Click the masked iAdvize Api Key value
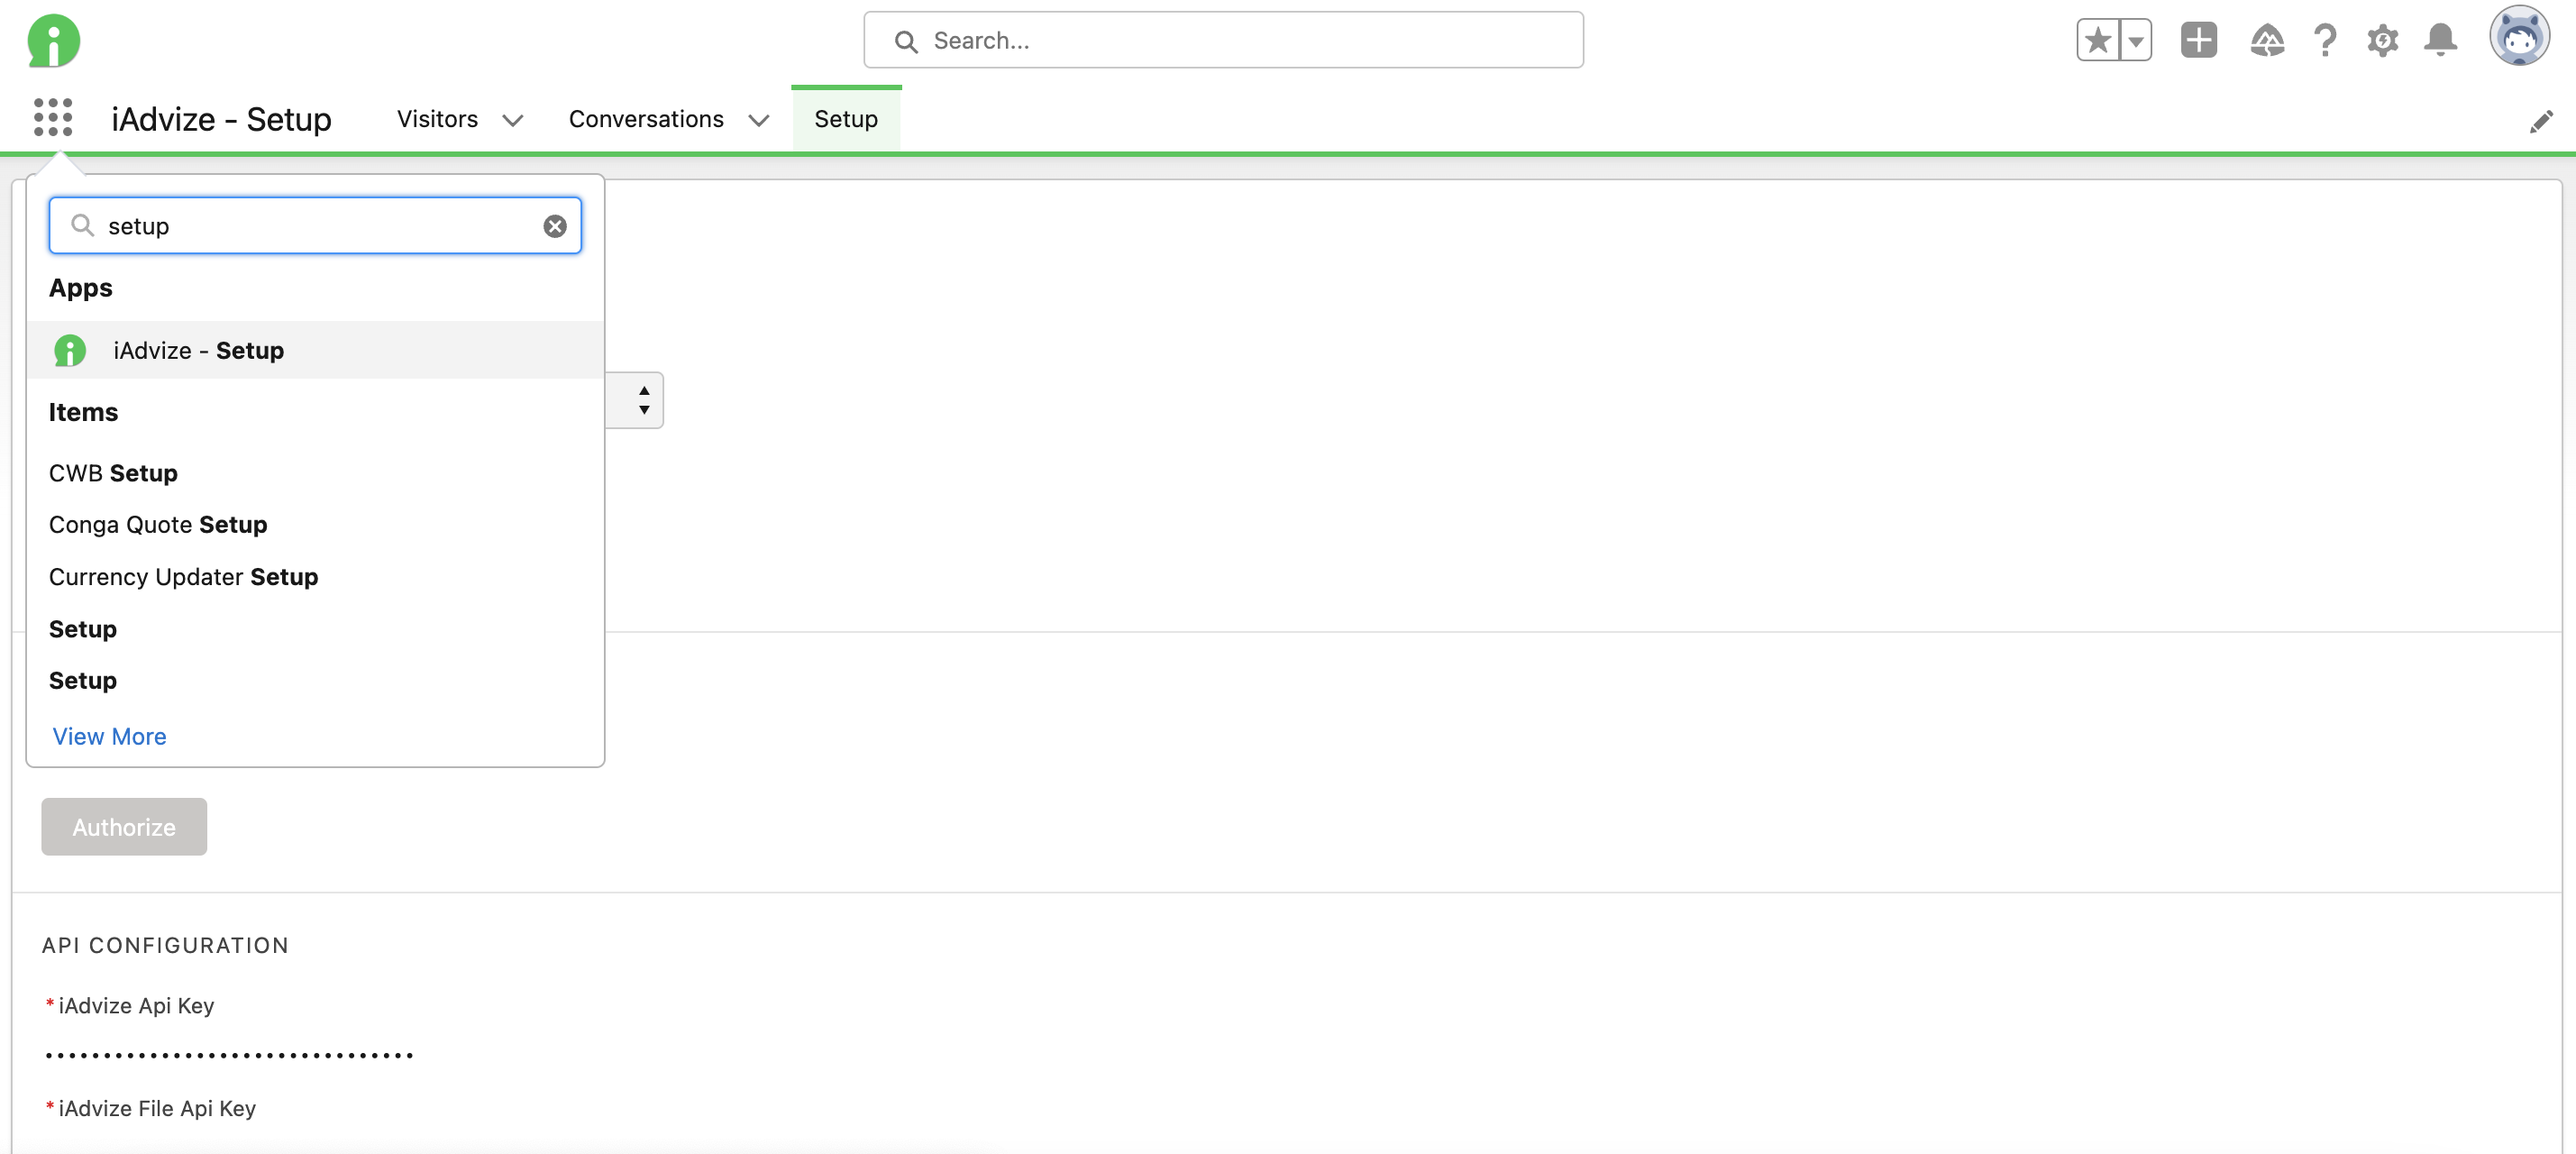 229,1056
